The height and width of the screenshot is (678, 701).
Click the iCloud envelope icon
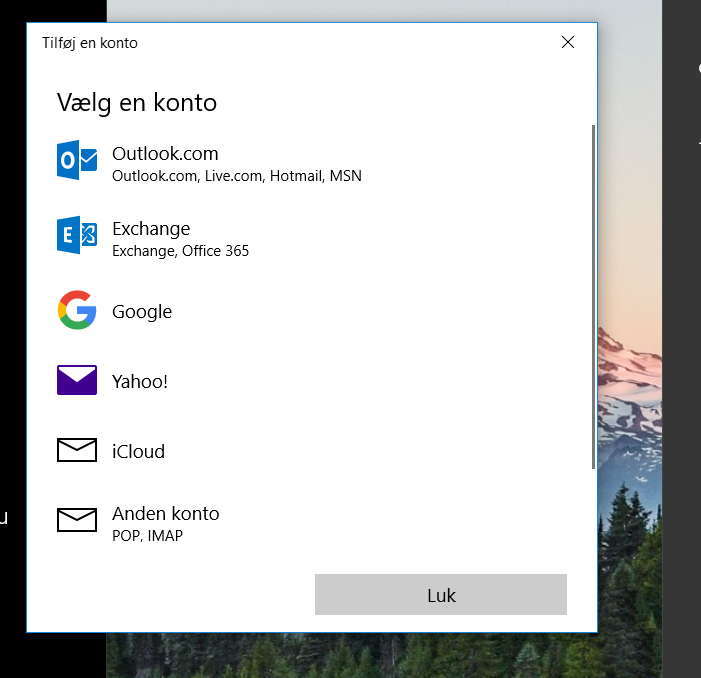(x=77, y=450)
